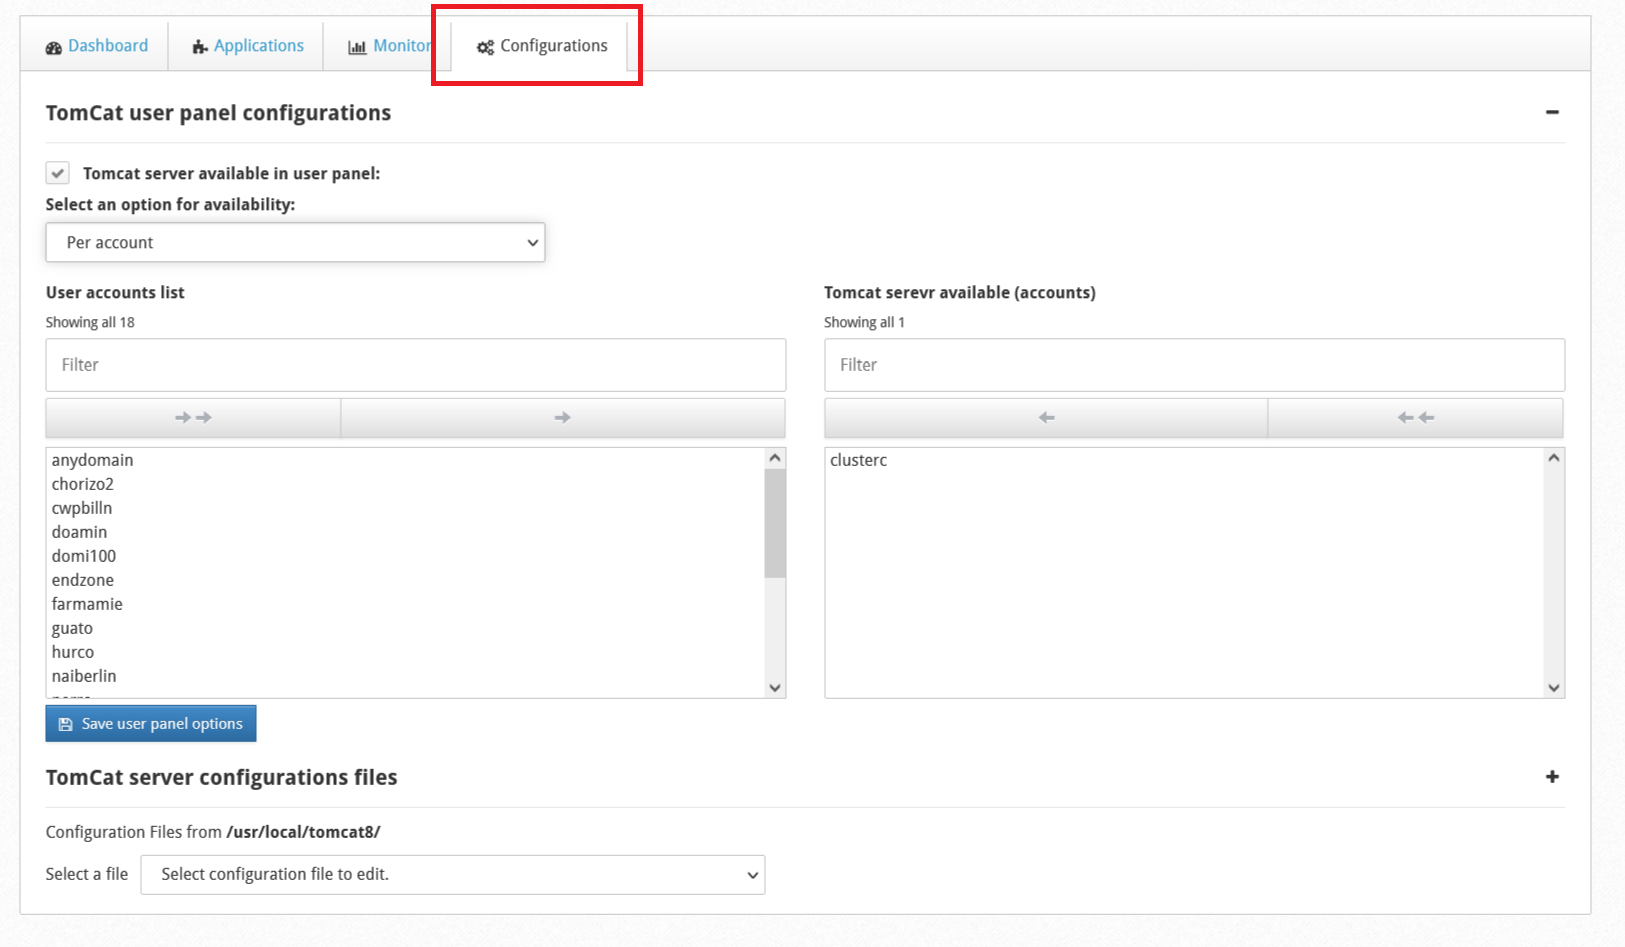
Task: Select endzone account
Action: [83, 580]
